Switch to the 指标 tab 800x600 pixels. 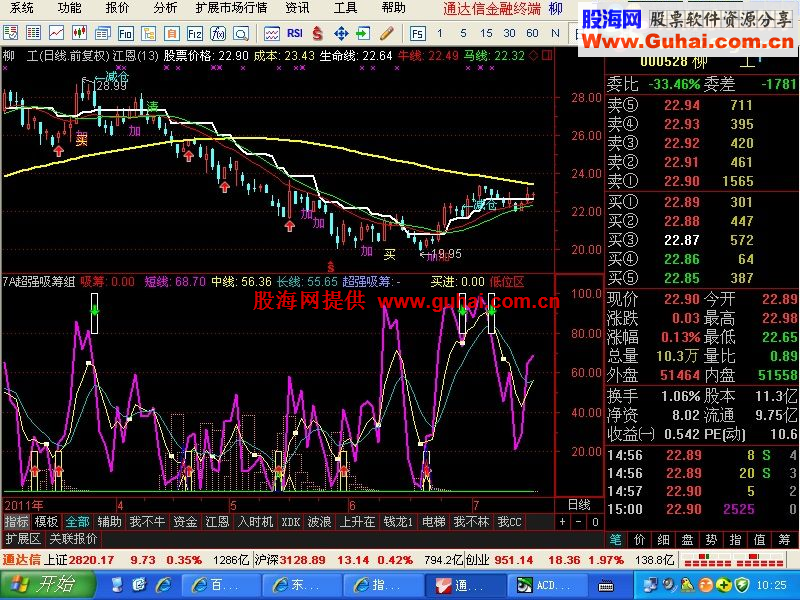[16, 521]
